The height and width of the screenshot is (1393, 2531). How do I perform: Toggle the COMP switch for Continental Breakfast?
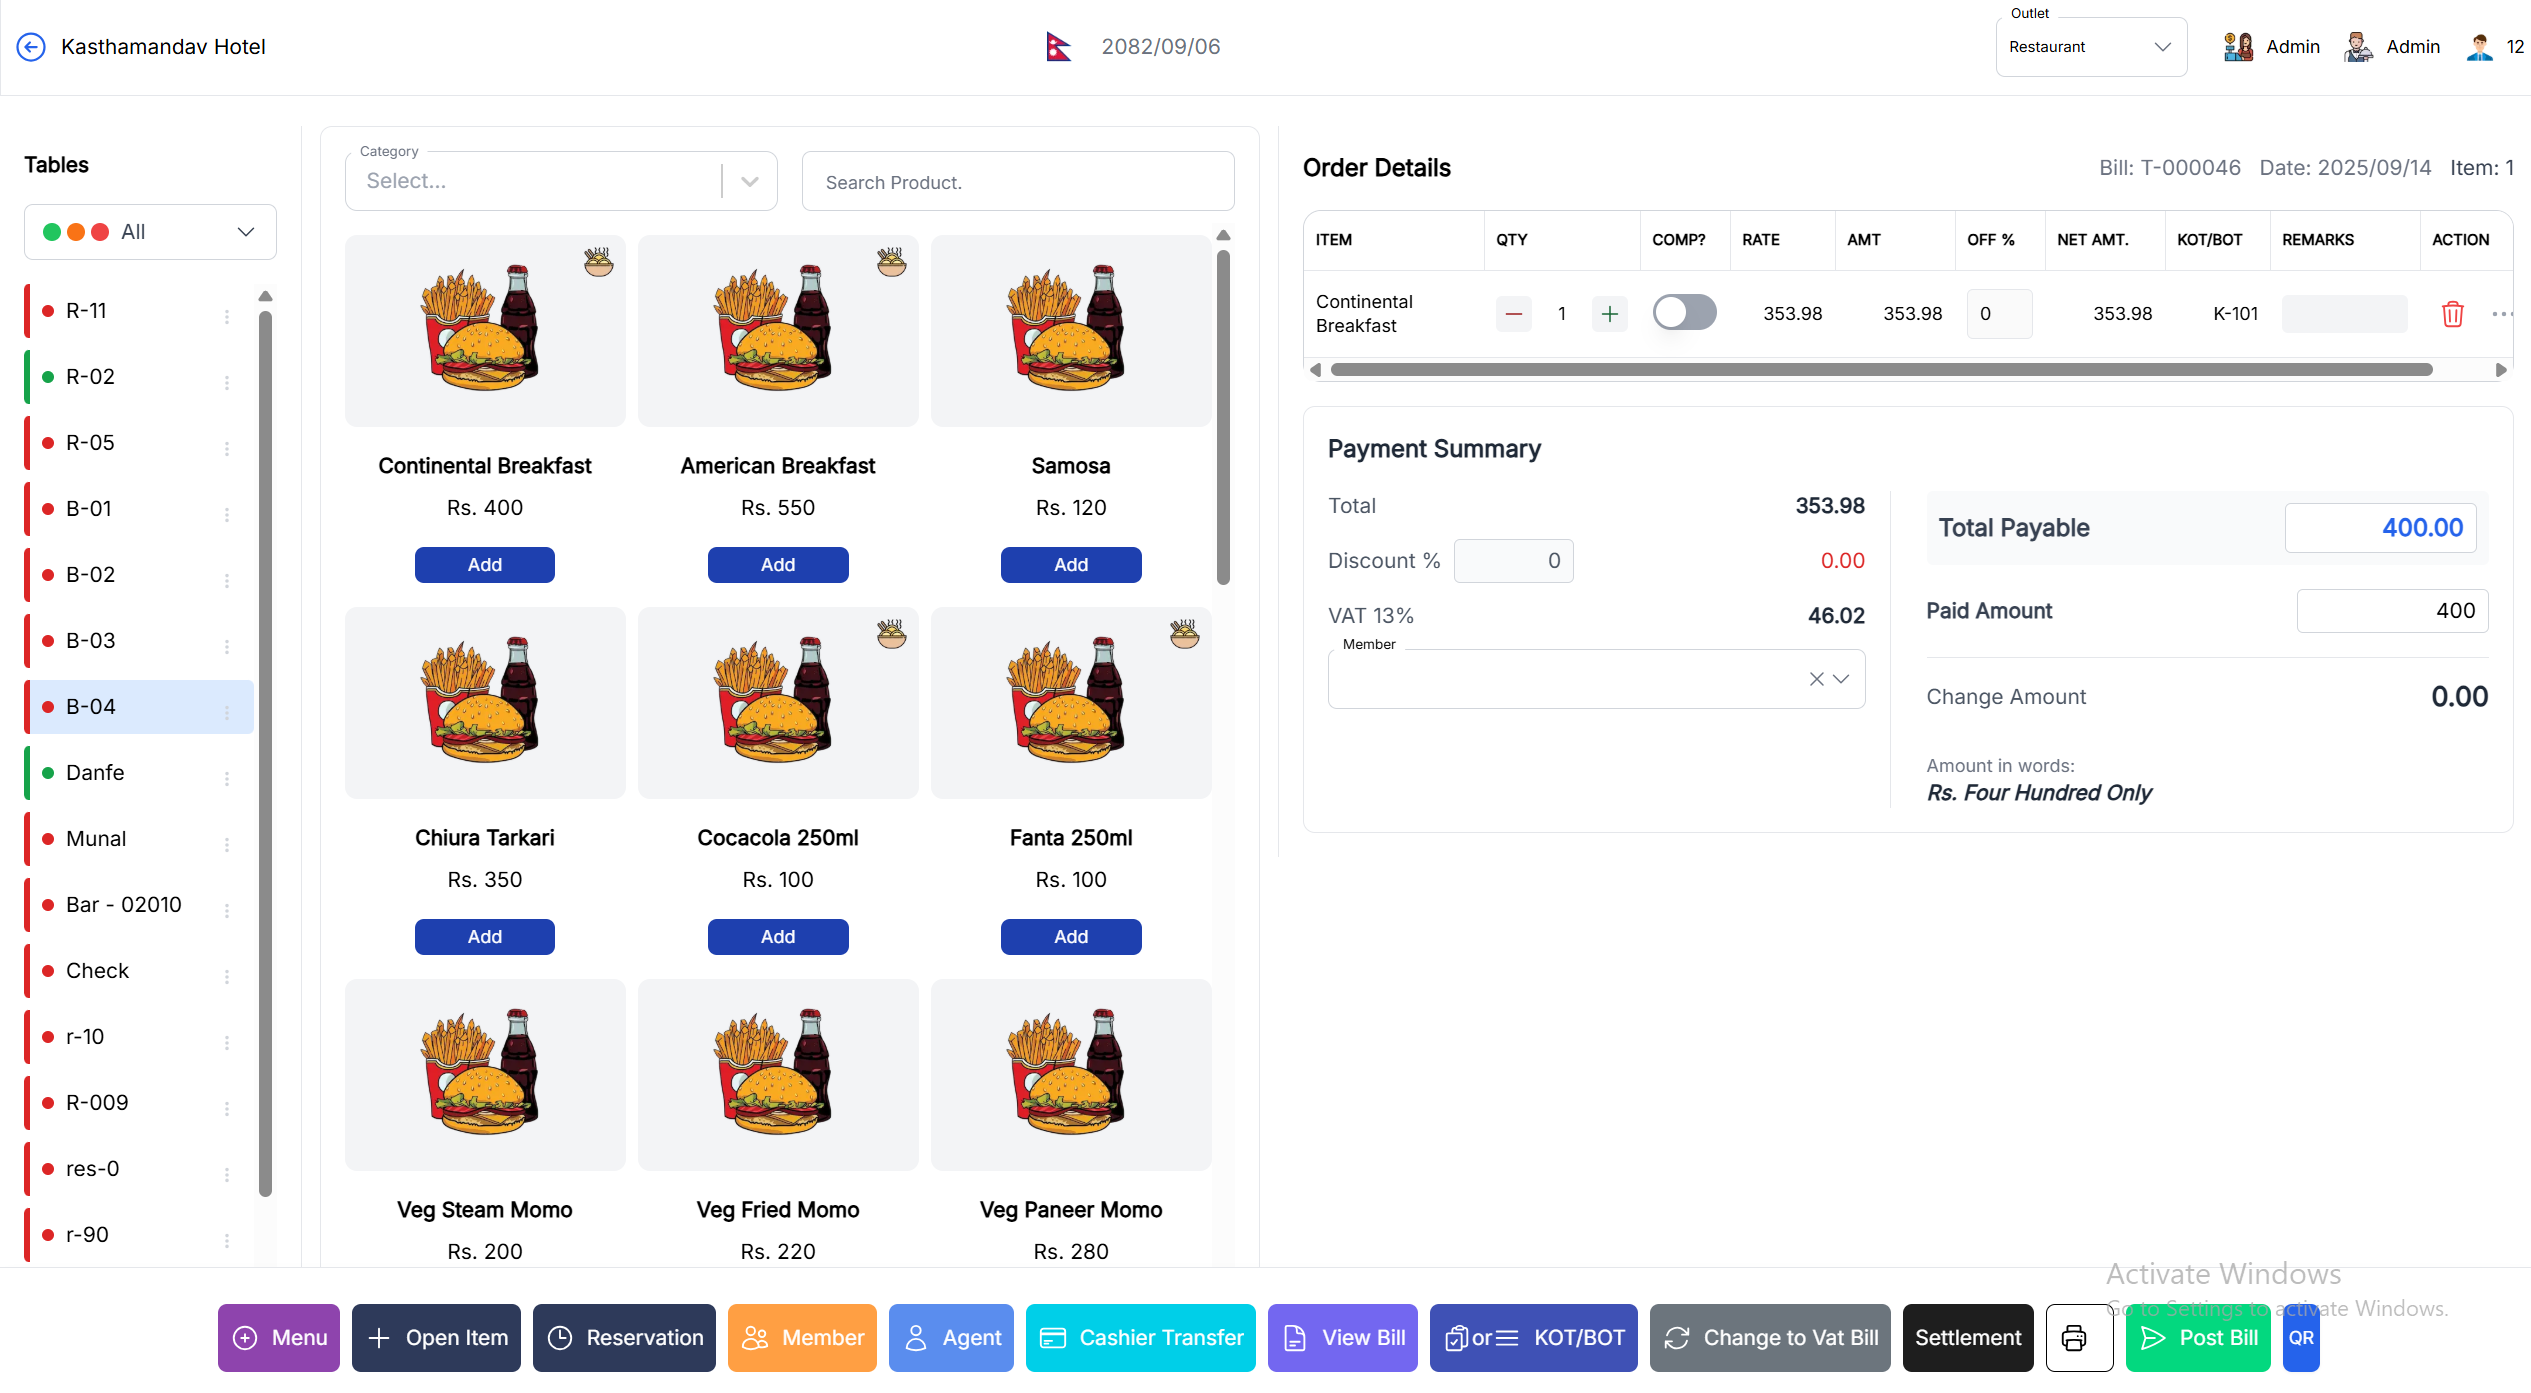[1684, 313]
